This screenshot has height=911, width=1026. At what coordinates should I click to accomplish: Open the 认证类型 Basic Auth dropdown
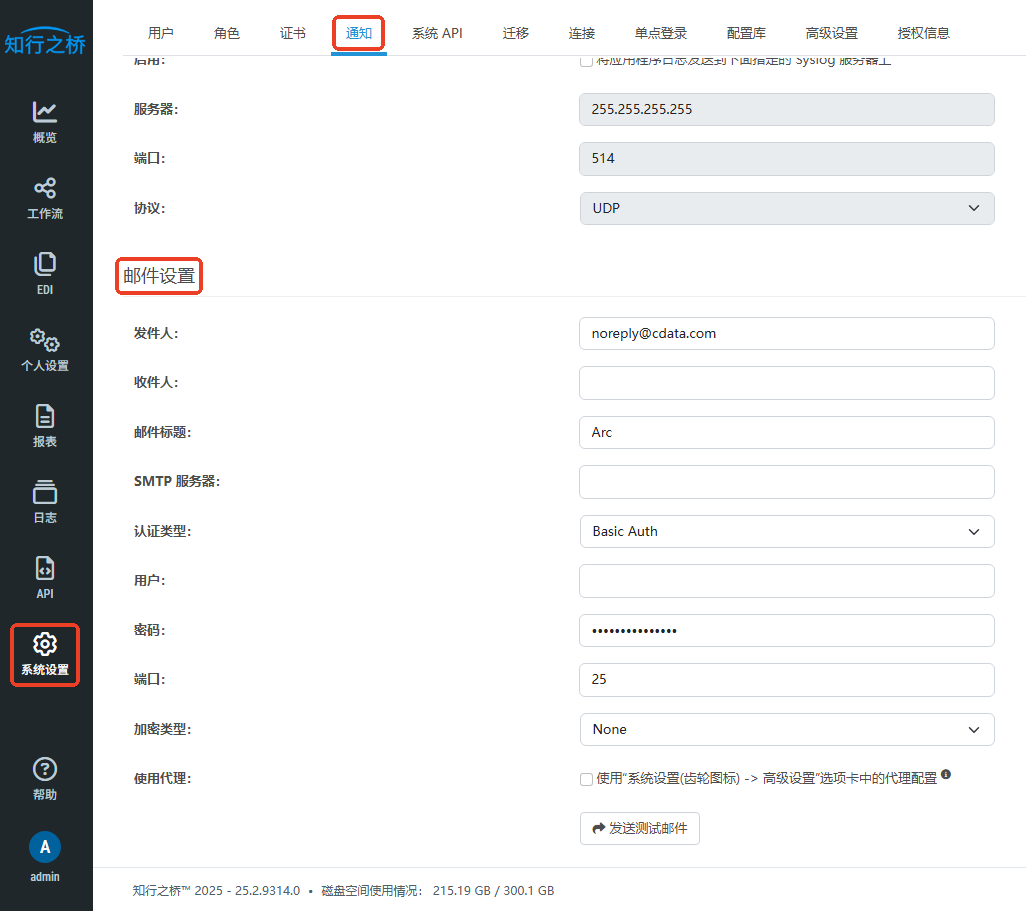(x=786, y=531)
